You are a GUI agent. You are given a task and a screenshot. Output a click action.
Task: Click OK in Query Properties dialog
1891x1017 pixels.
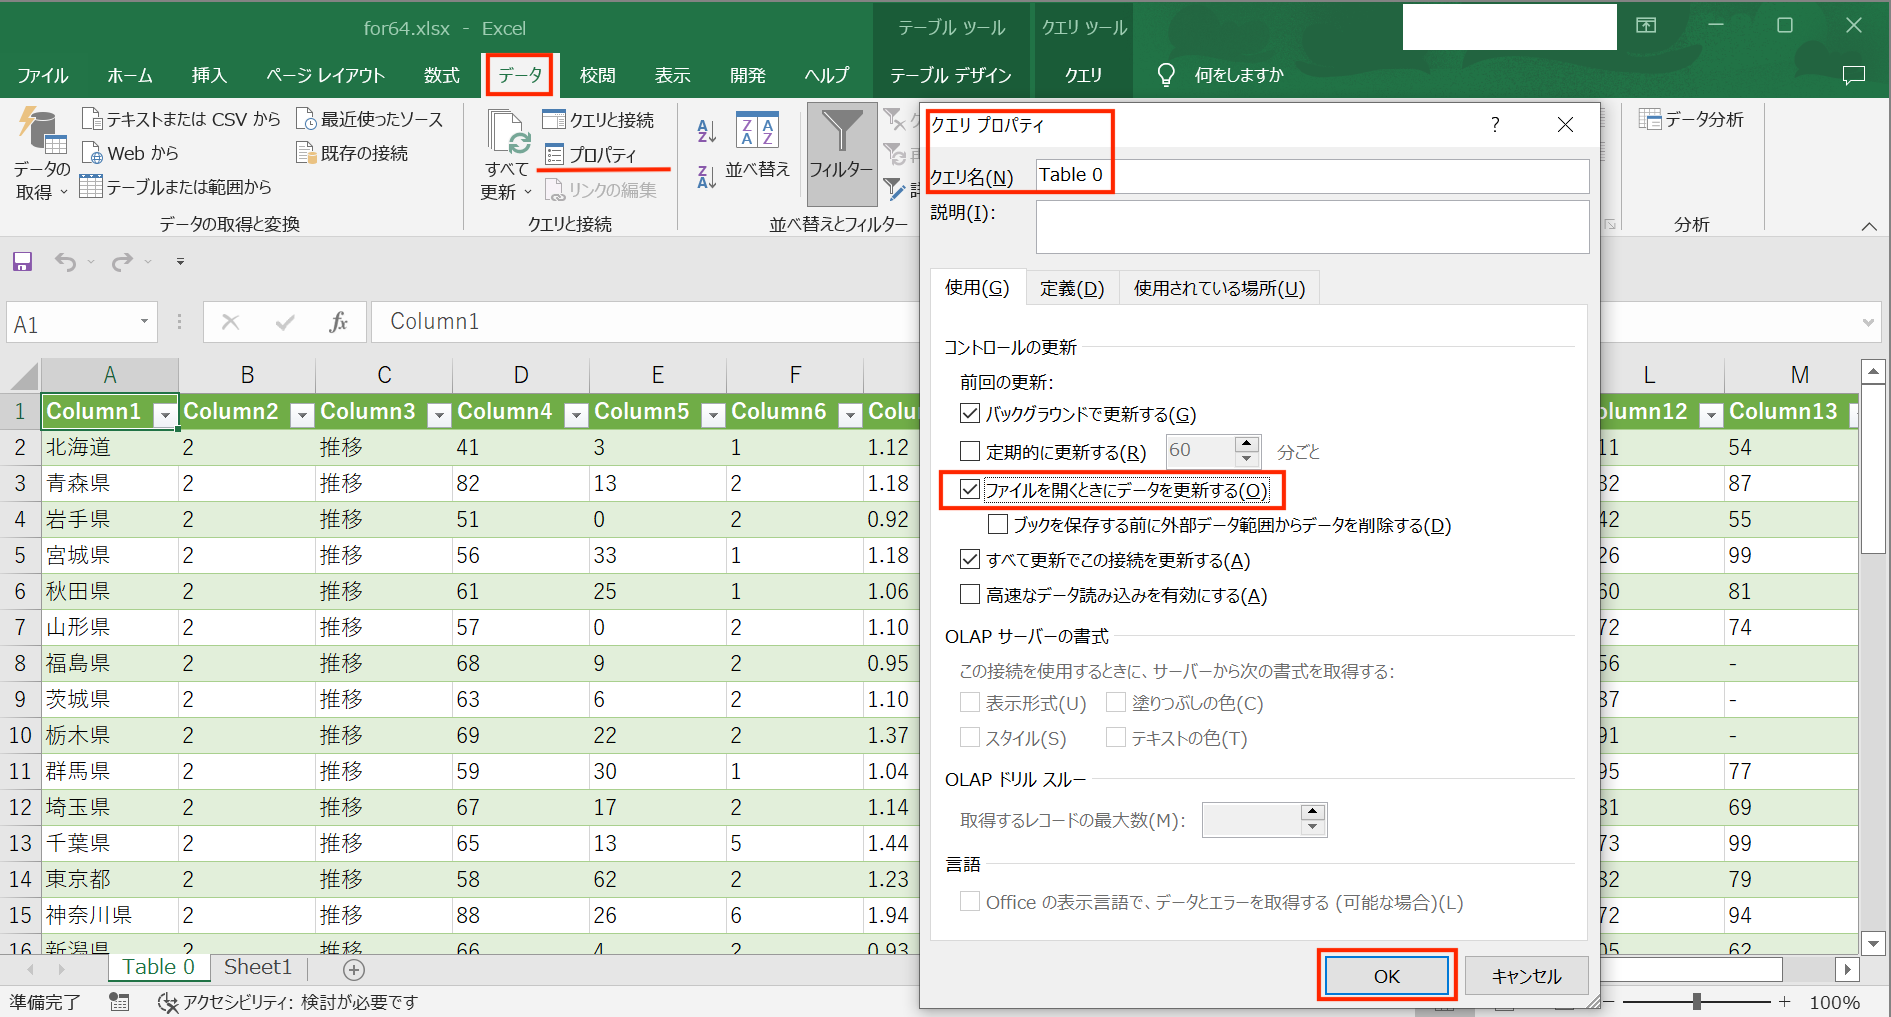(x=1386, y=976)
